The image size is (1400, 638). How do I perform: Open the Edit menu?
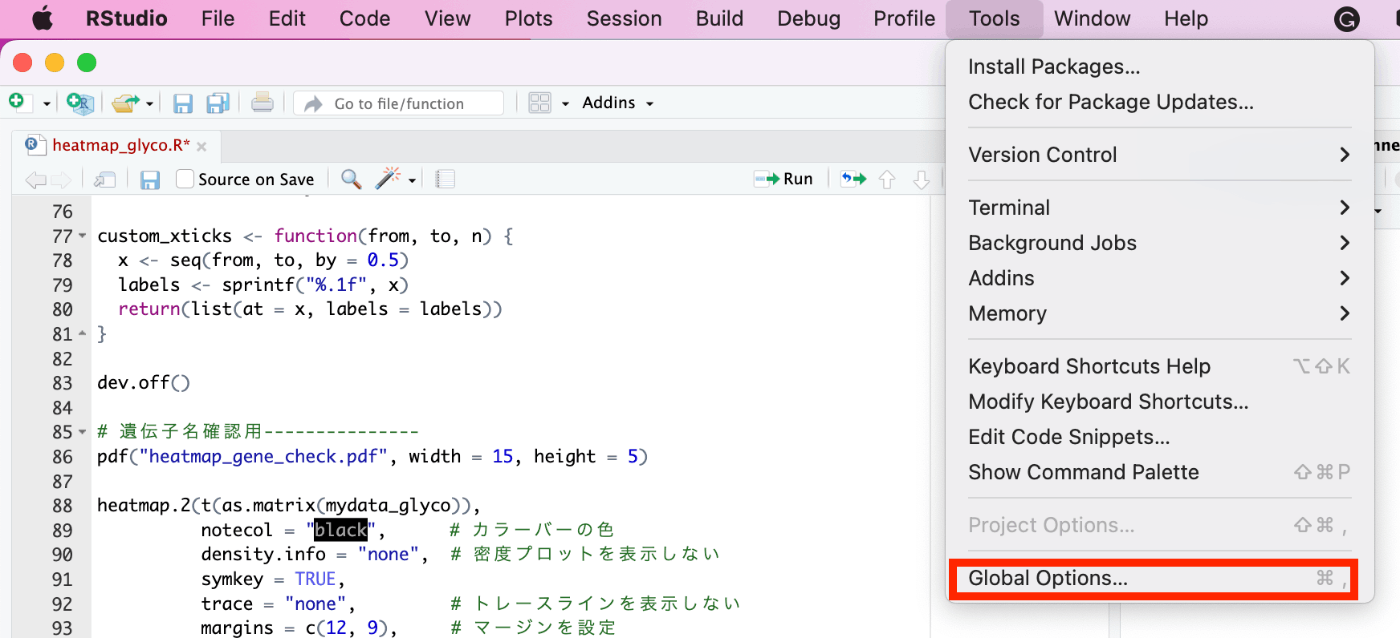point(287,19)
